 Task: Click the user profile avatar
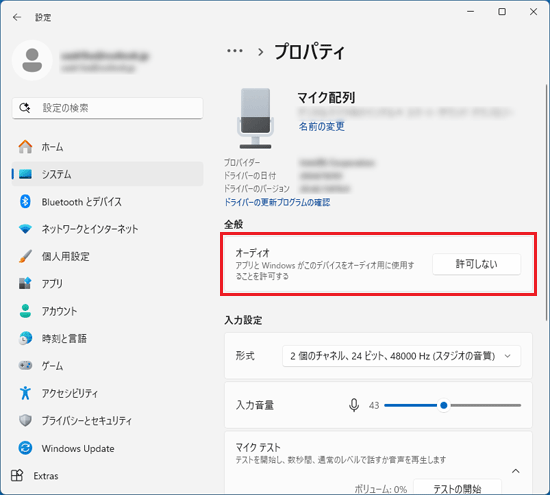tap(32, 60)
